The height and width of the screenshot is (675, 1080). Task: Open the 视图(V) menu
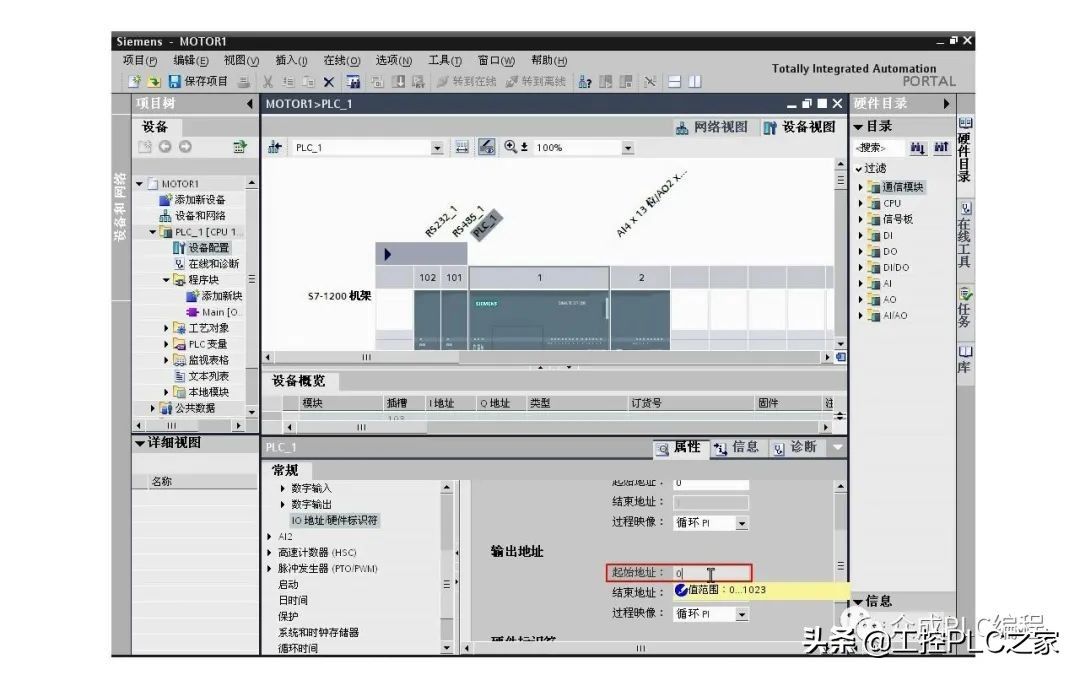(x=241, y=61)
